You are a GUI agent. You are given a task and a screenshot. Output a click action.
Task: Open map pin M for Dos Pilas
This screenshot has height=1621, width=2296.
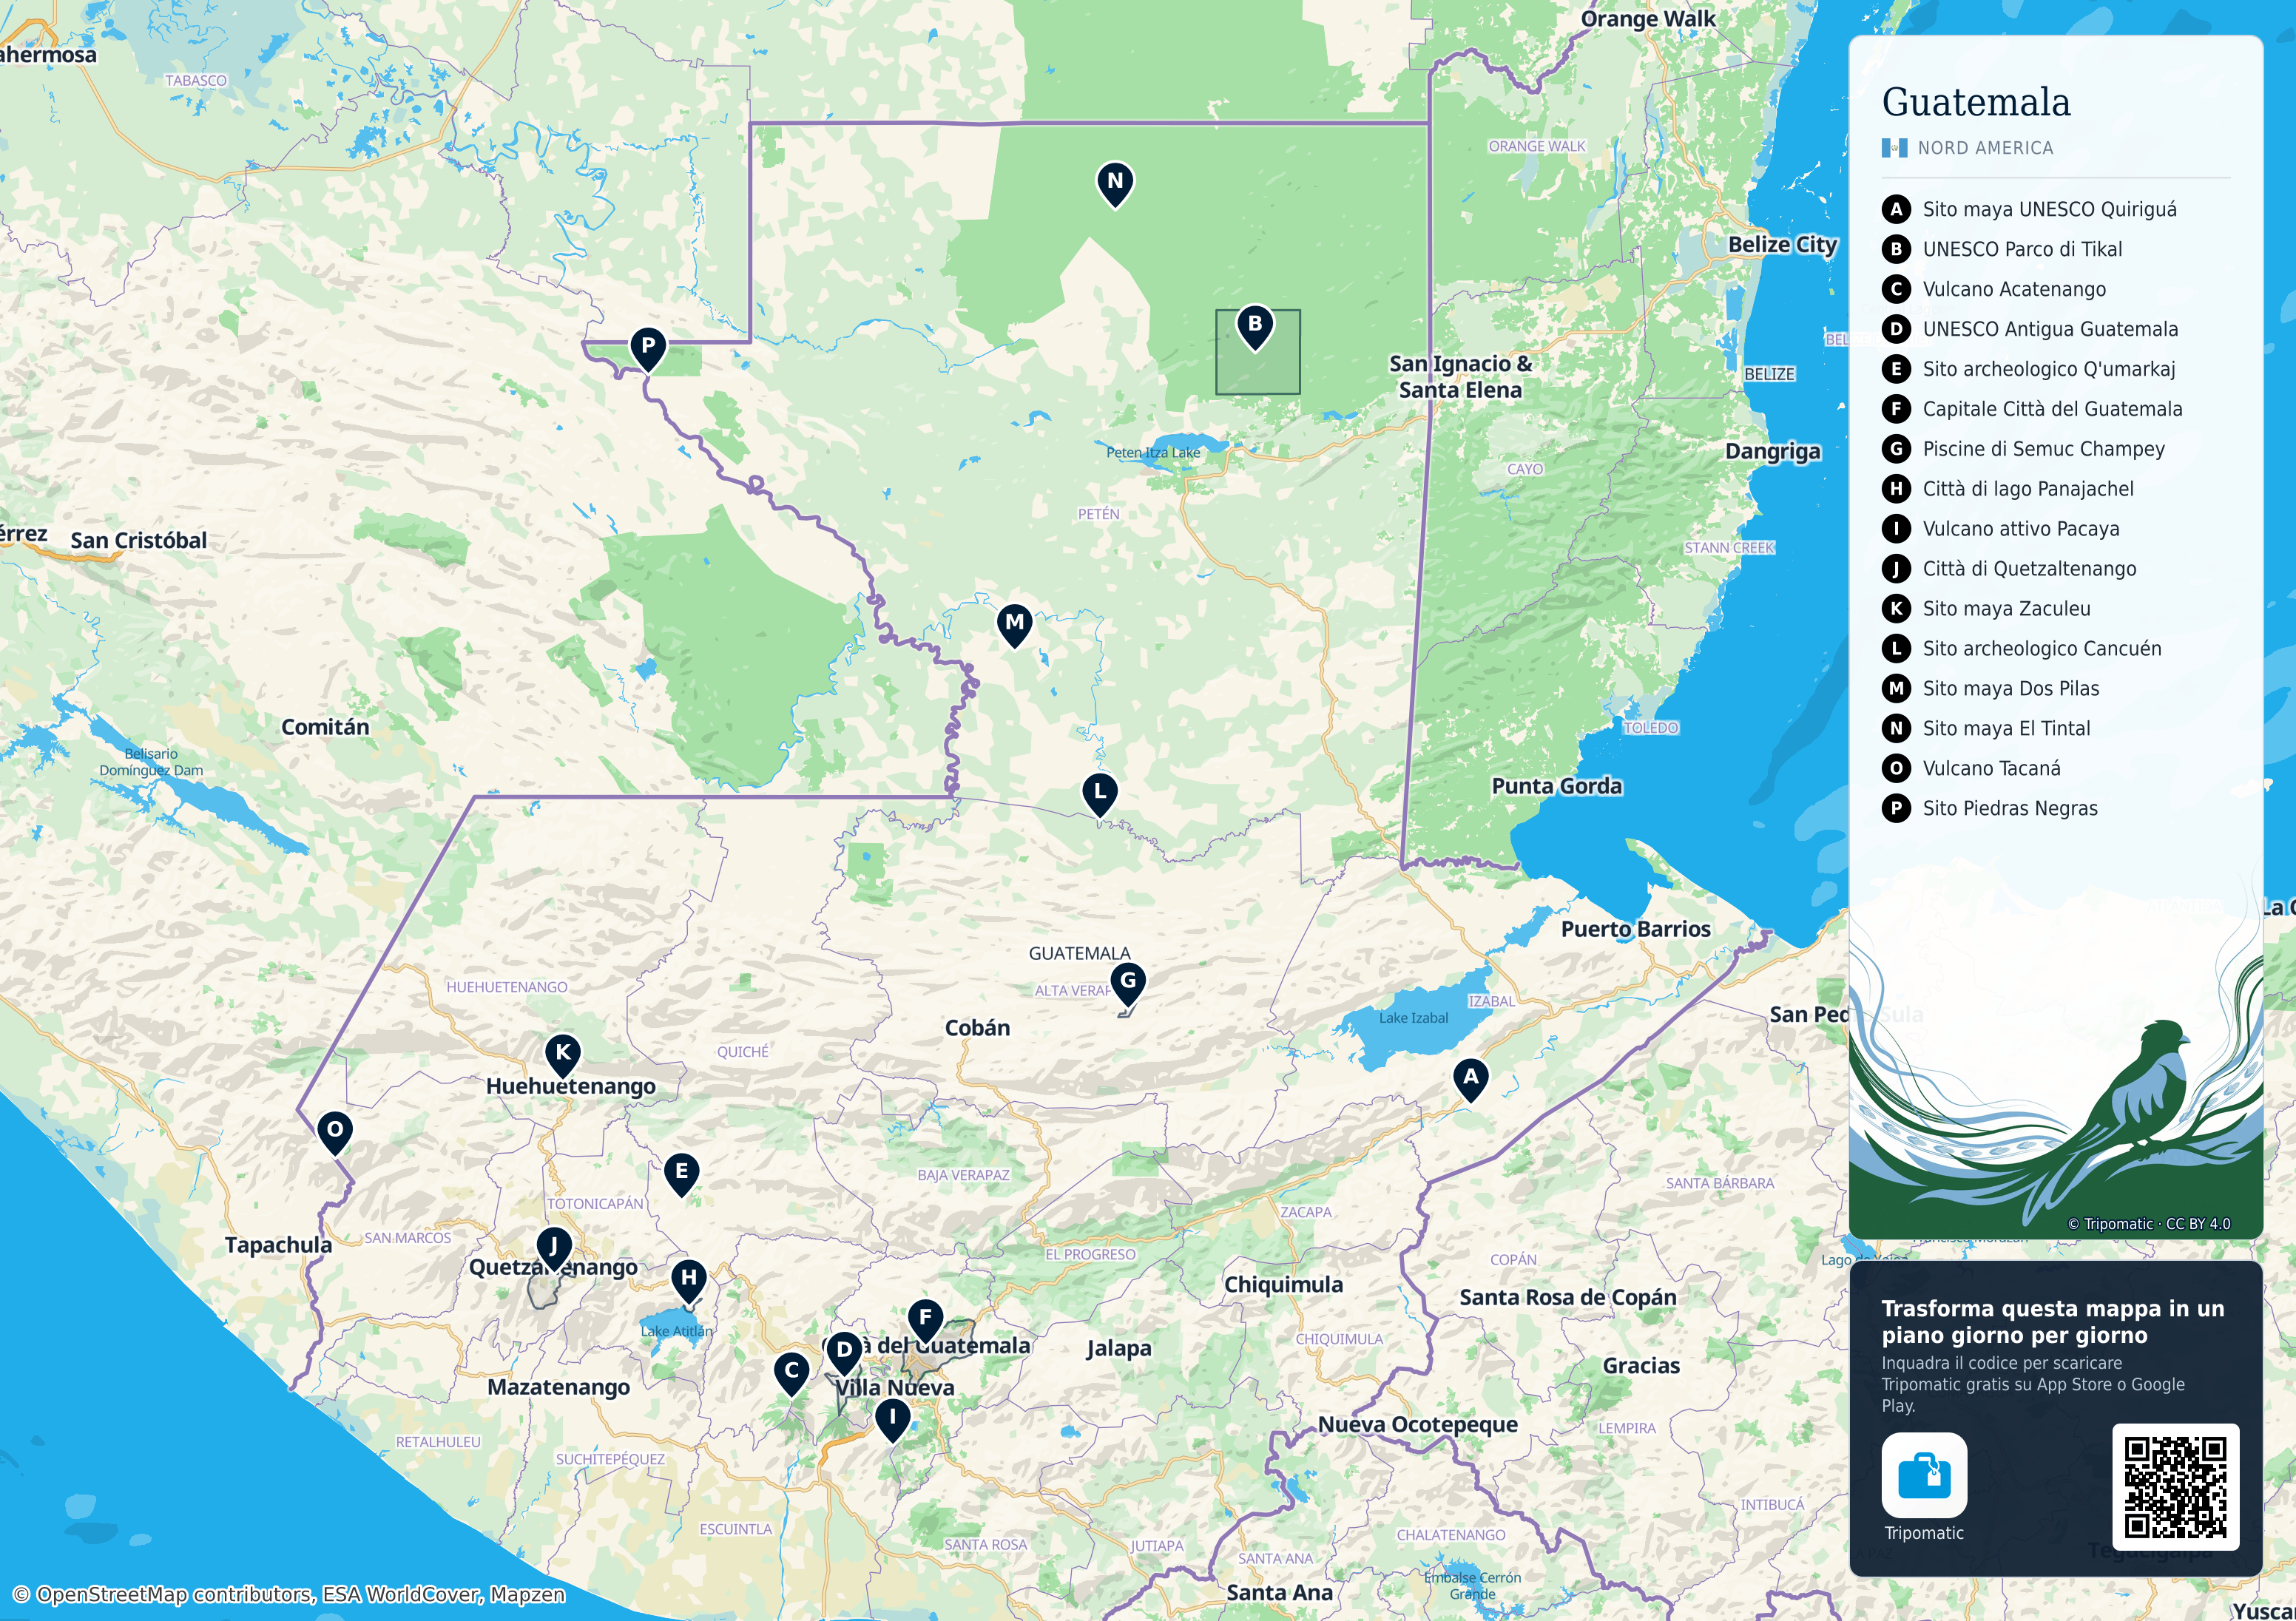pos(1015,625)
